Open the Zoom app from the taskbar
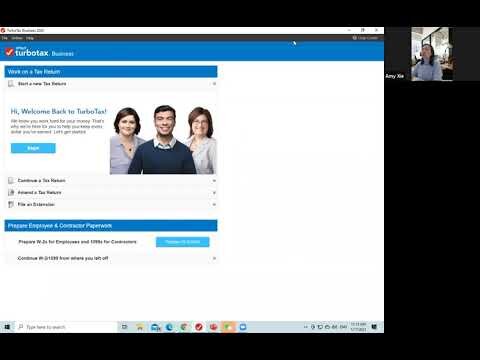 [x=243, y=327]
